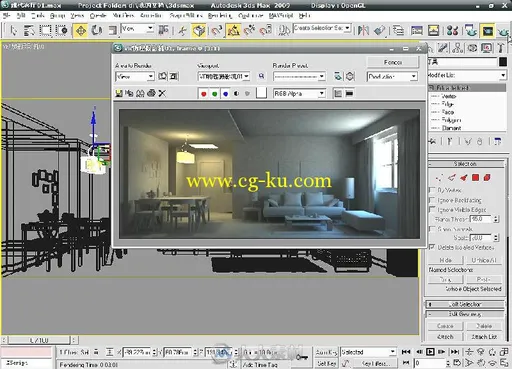
Task: Click the Hide button
Action: click(x=445, y=260)
